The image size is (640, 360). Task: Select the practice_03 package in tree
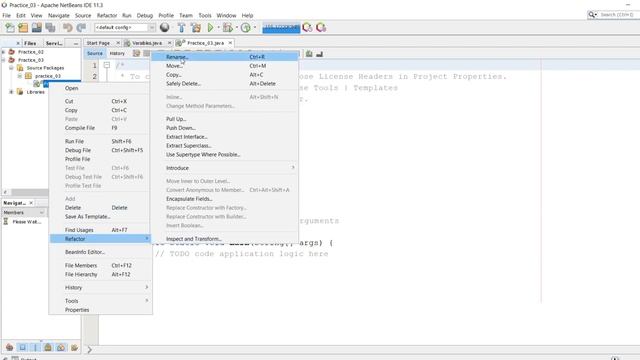coord(47,76)
